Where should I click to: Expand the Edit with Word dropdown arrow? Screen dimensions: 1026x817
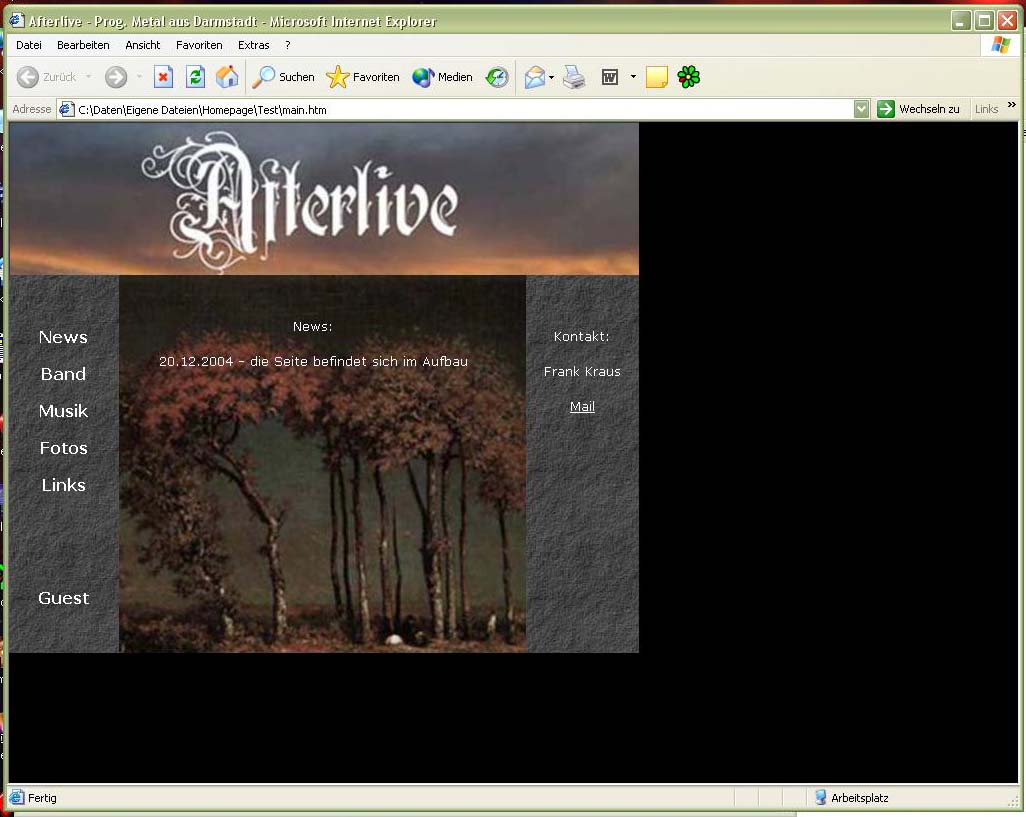coord(633,78)
